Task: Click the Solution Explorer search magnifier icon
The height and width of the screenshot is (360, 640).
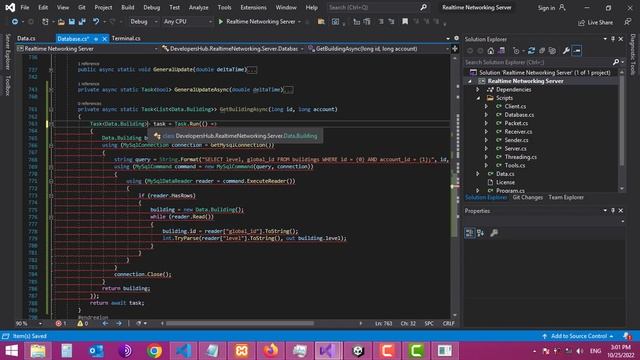Action: pos(616,62)
